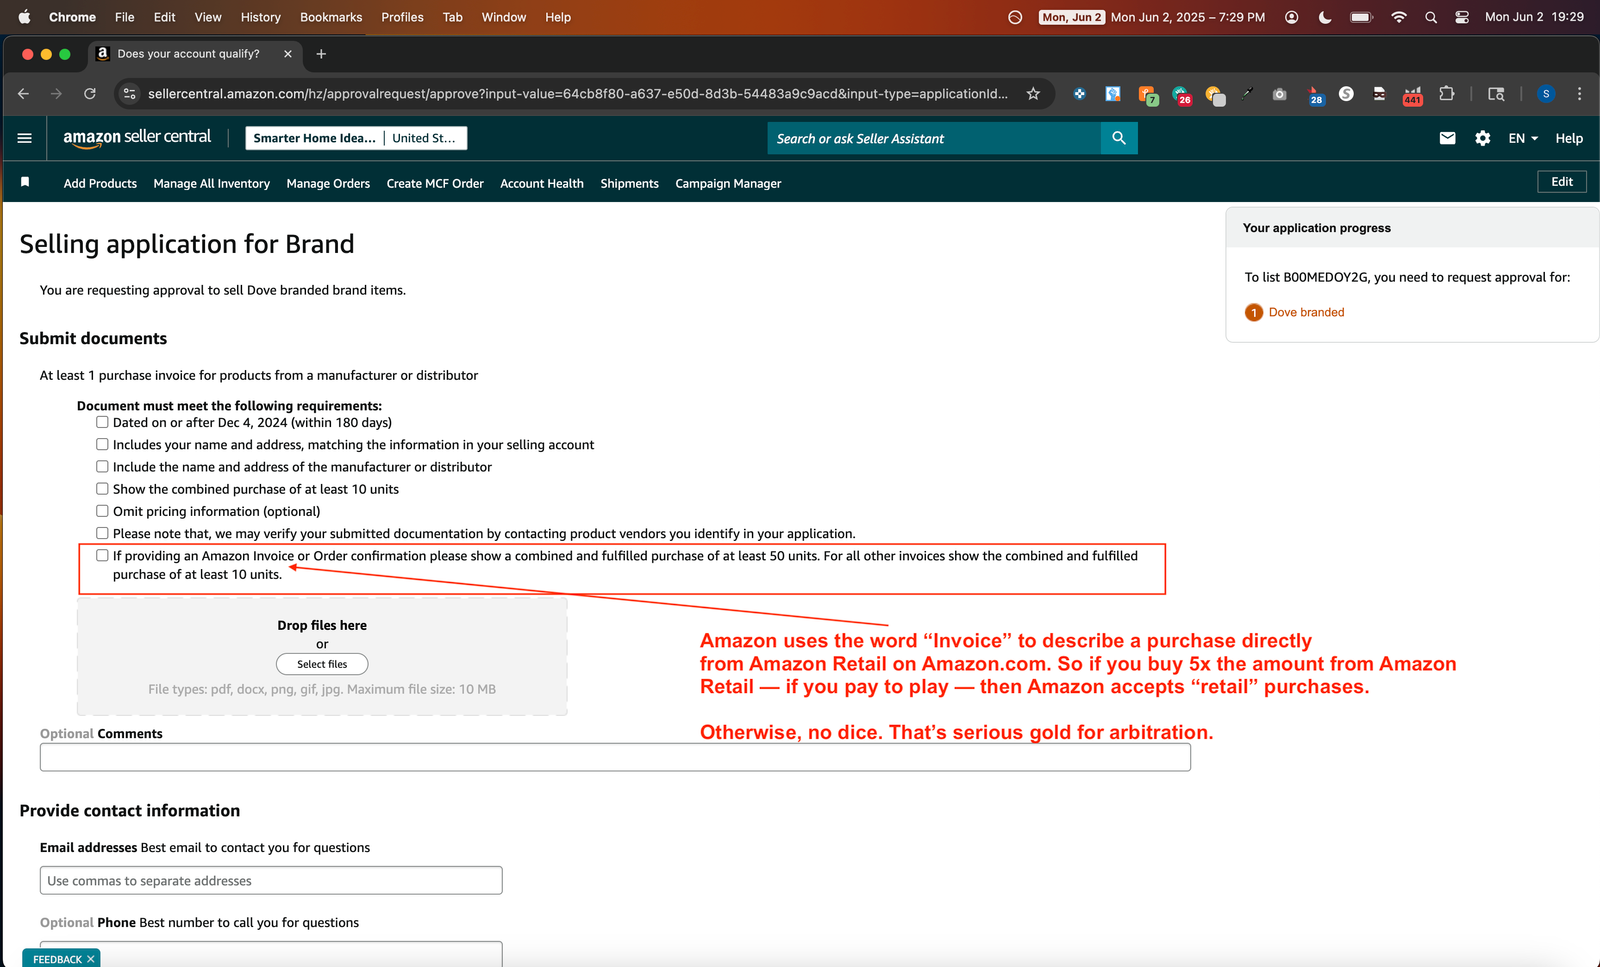Open Manage All Inventory
Image resolution: width=1600 pixels, height=967 pixels.
click(x=212, y=183)
